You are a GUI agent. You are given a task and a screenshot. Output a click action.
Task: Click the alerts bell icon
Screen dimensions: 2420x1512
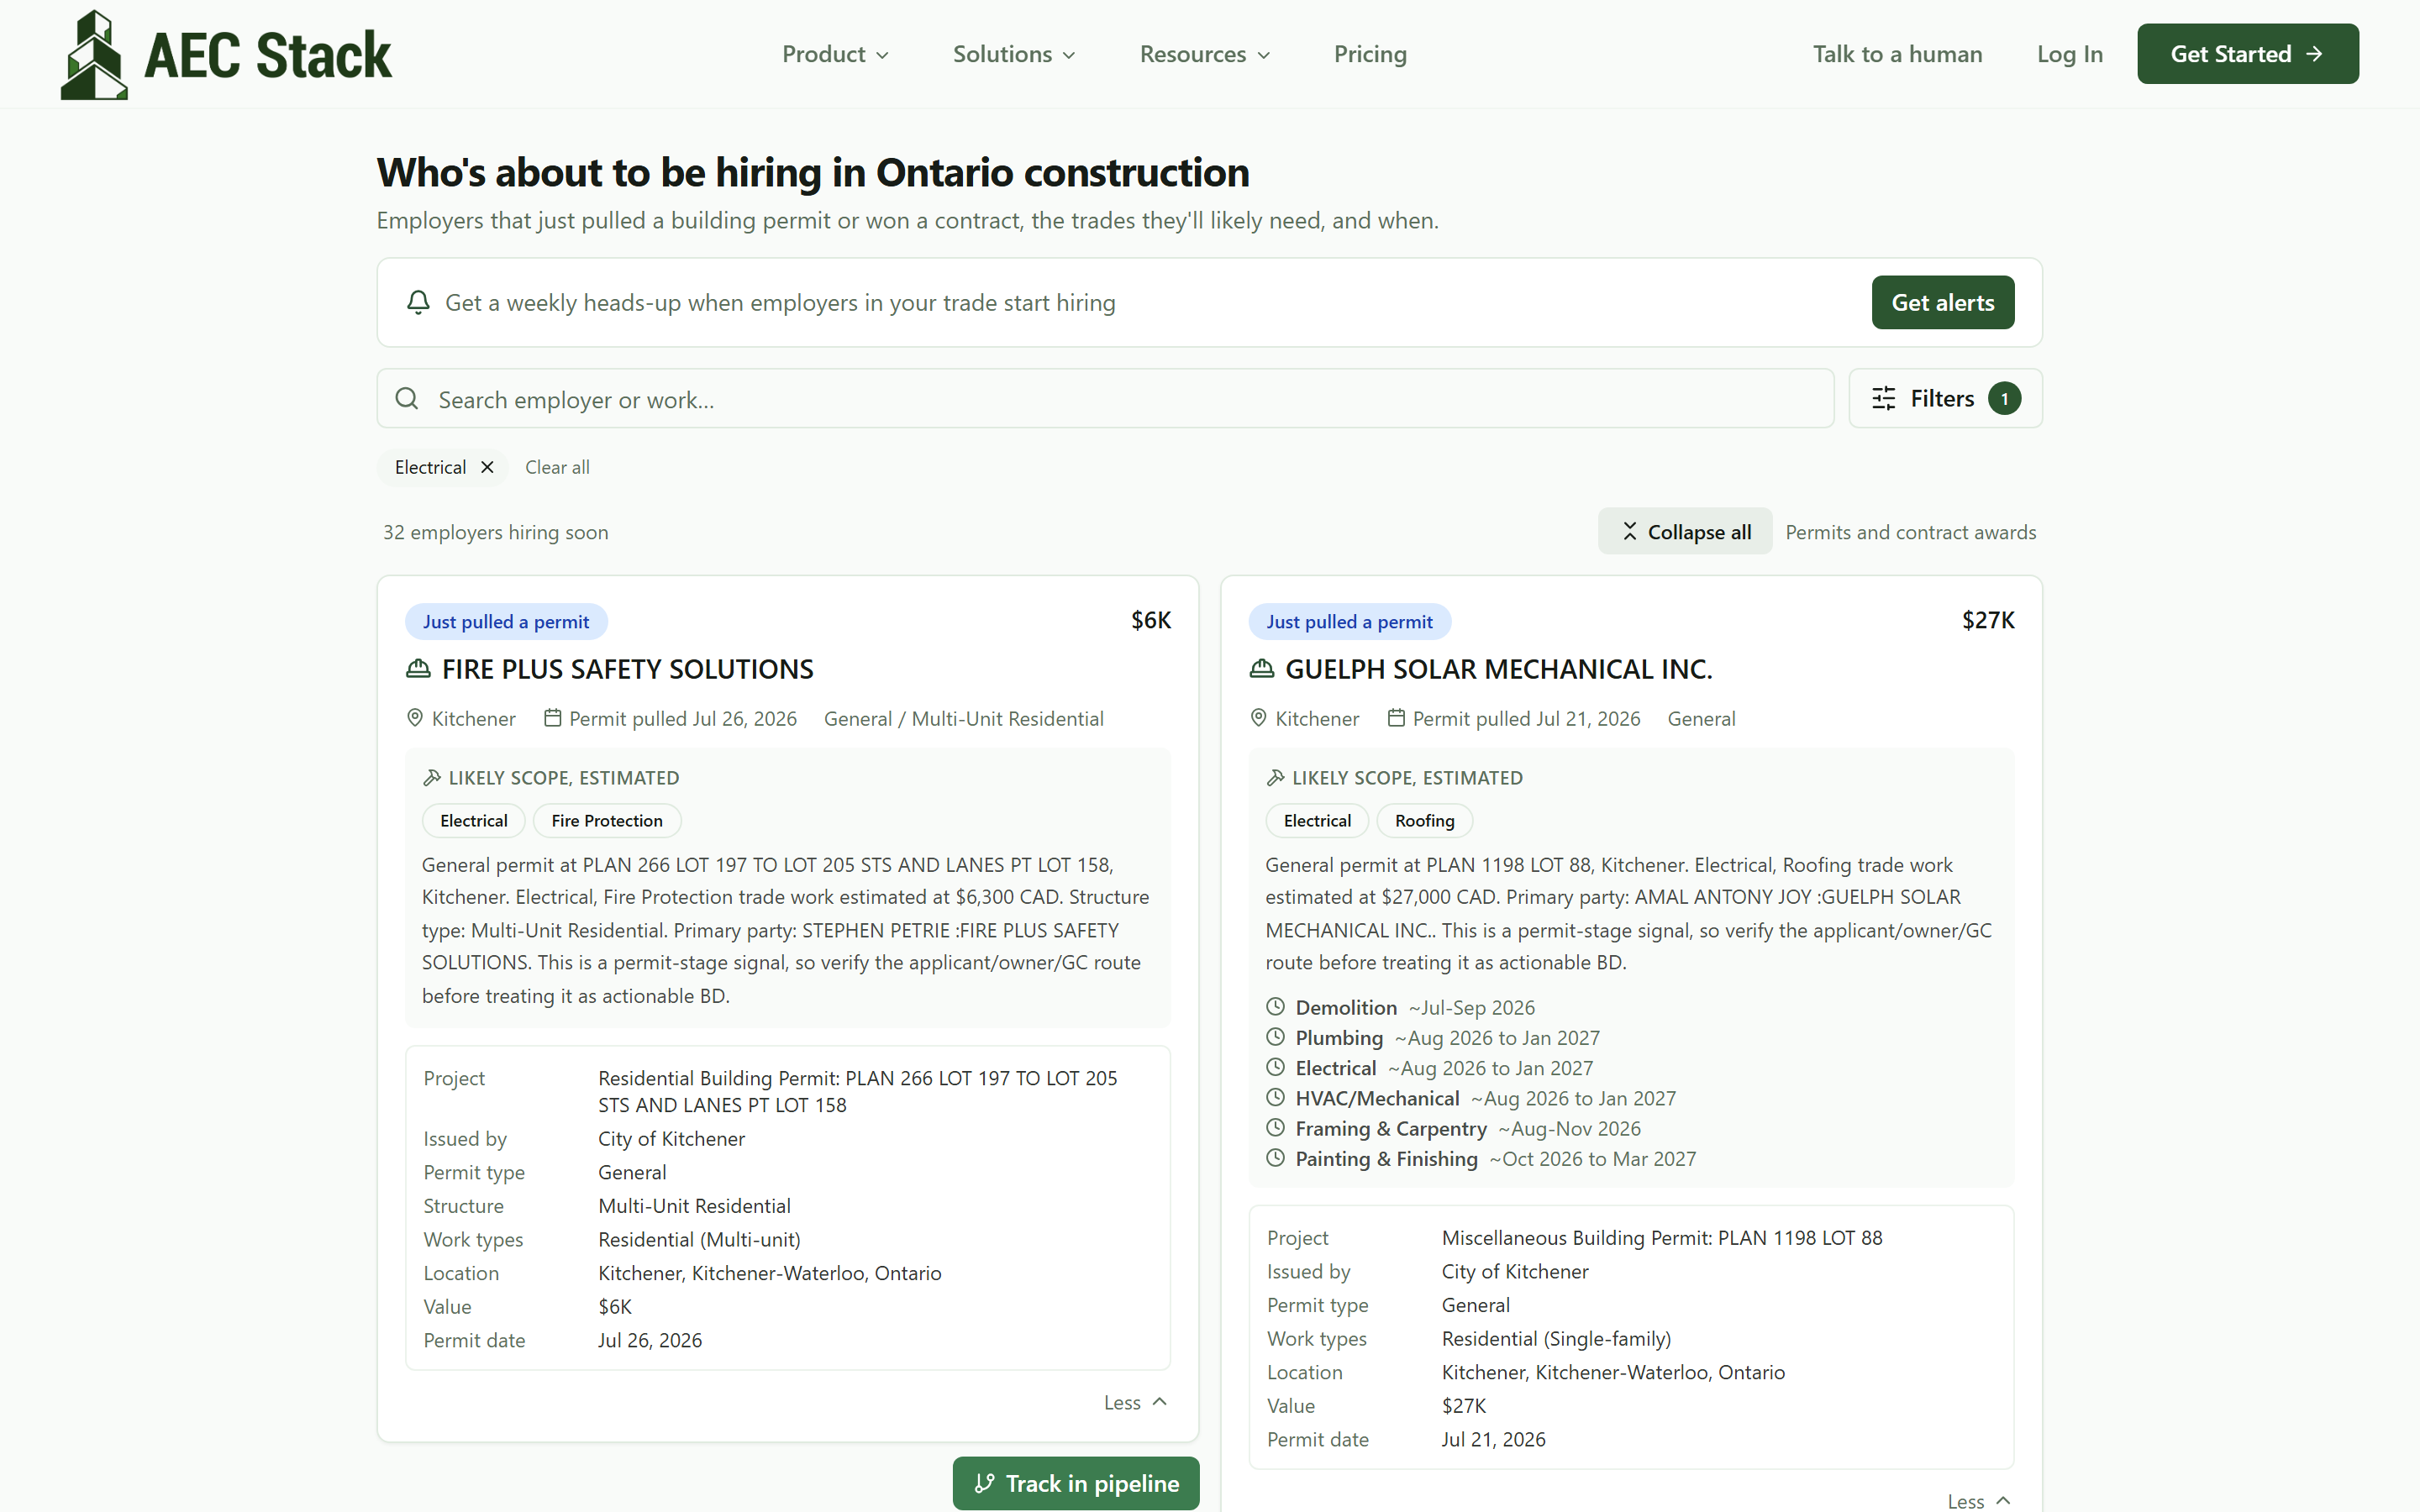click(x=419, y=302)
